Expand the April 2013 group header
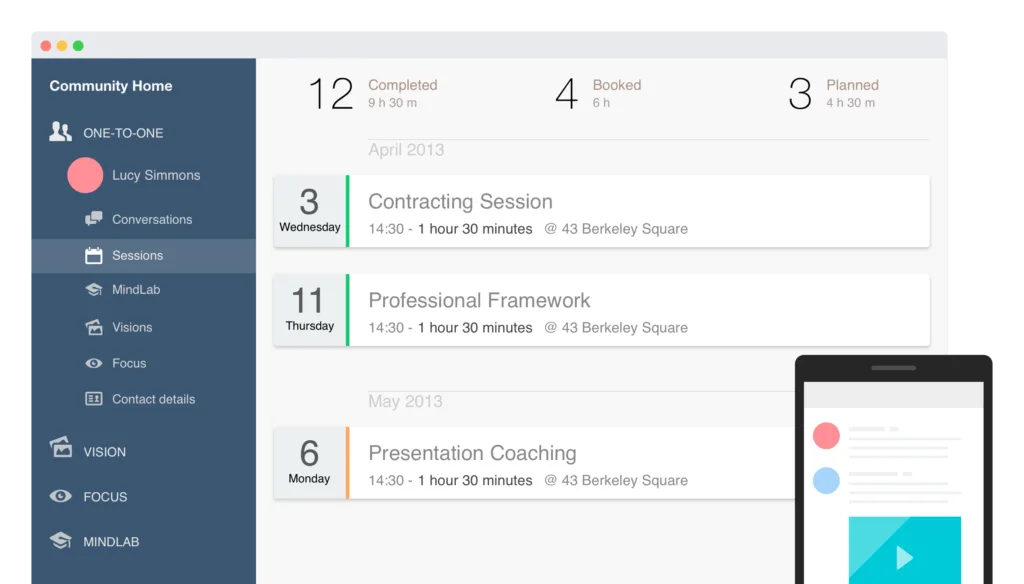Viewport: 1024px width, 584px height. coord(406,149)
